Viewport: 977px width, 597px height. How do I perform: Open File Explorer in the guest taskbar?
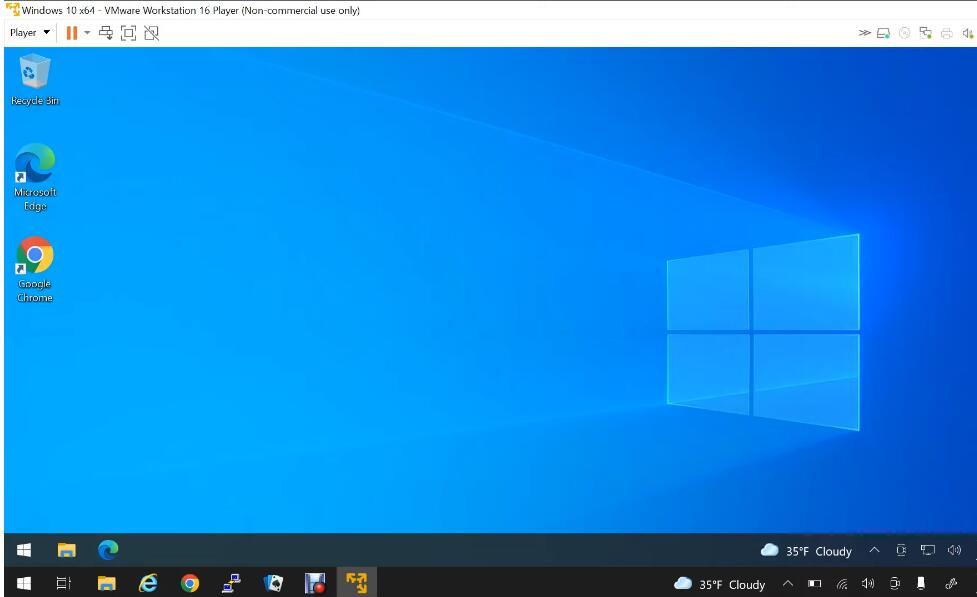67,550
